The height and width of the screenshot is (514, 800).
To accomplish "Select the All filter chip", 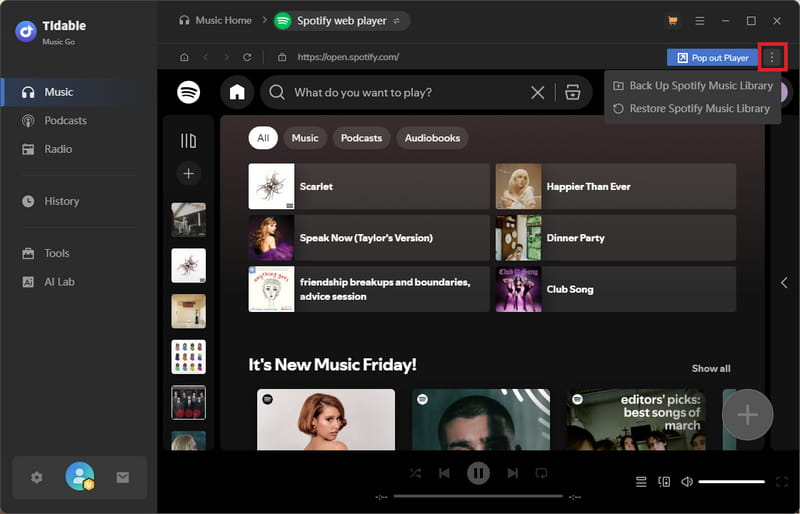I will coord(263,138).
